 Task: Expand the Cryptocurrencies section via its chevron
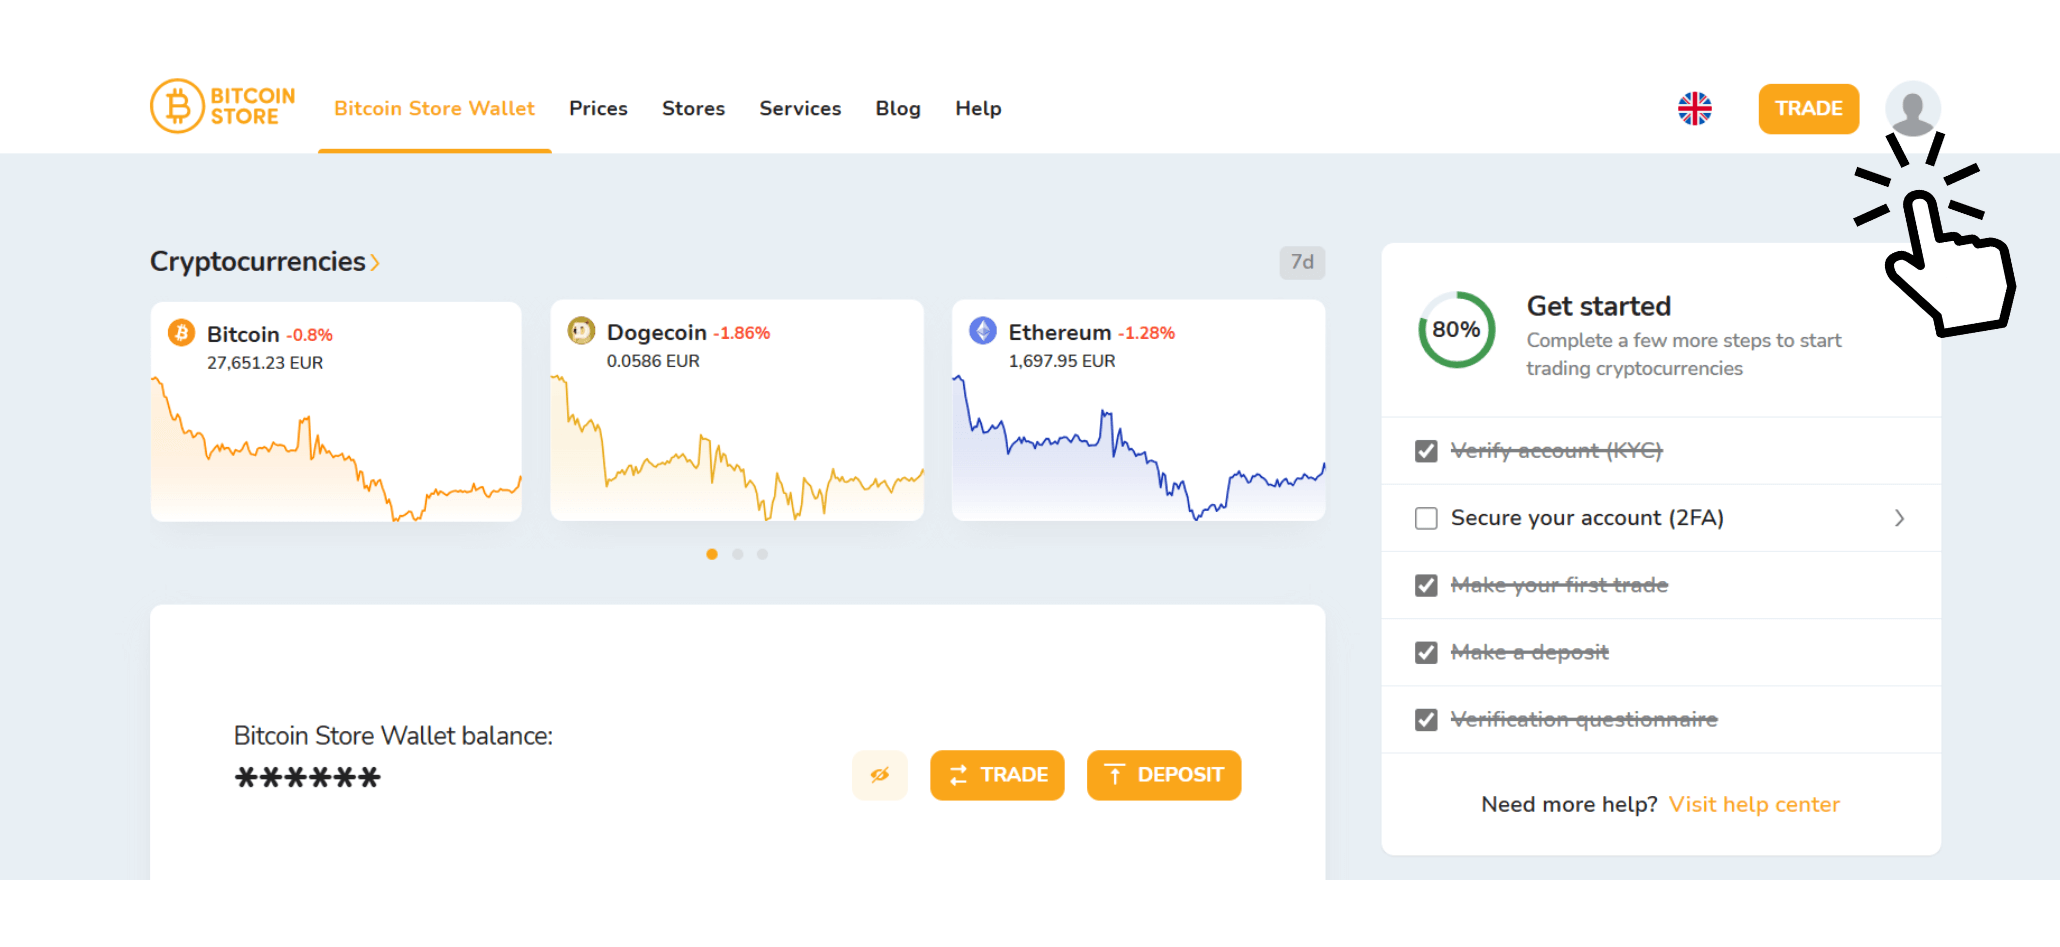click(x=377, y=262)
